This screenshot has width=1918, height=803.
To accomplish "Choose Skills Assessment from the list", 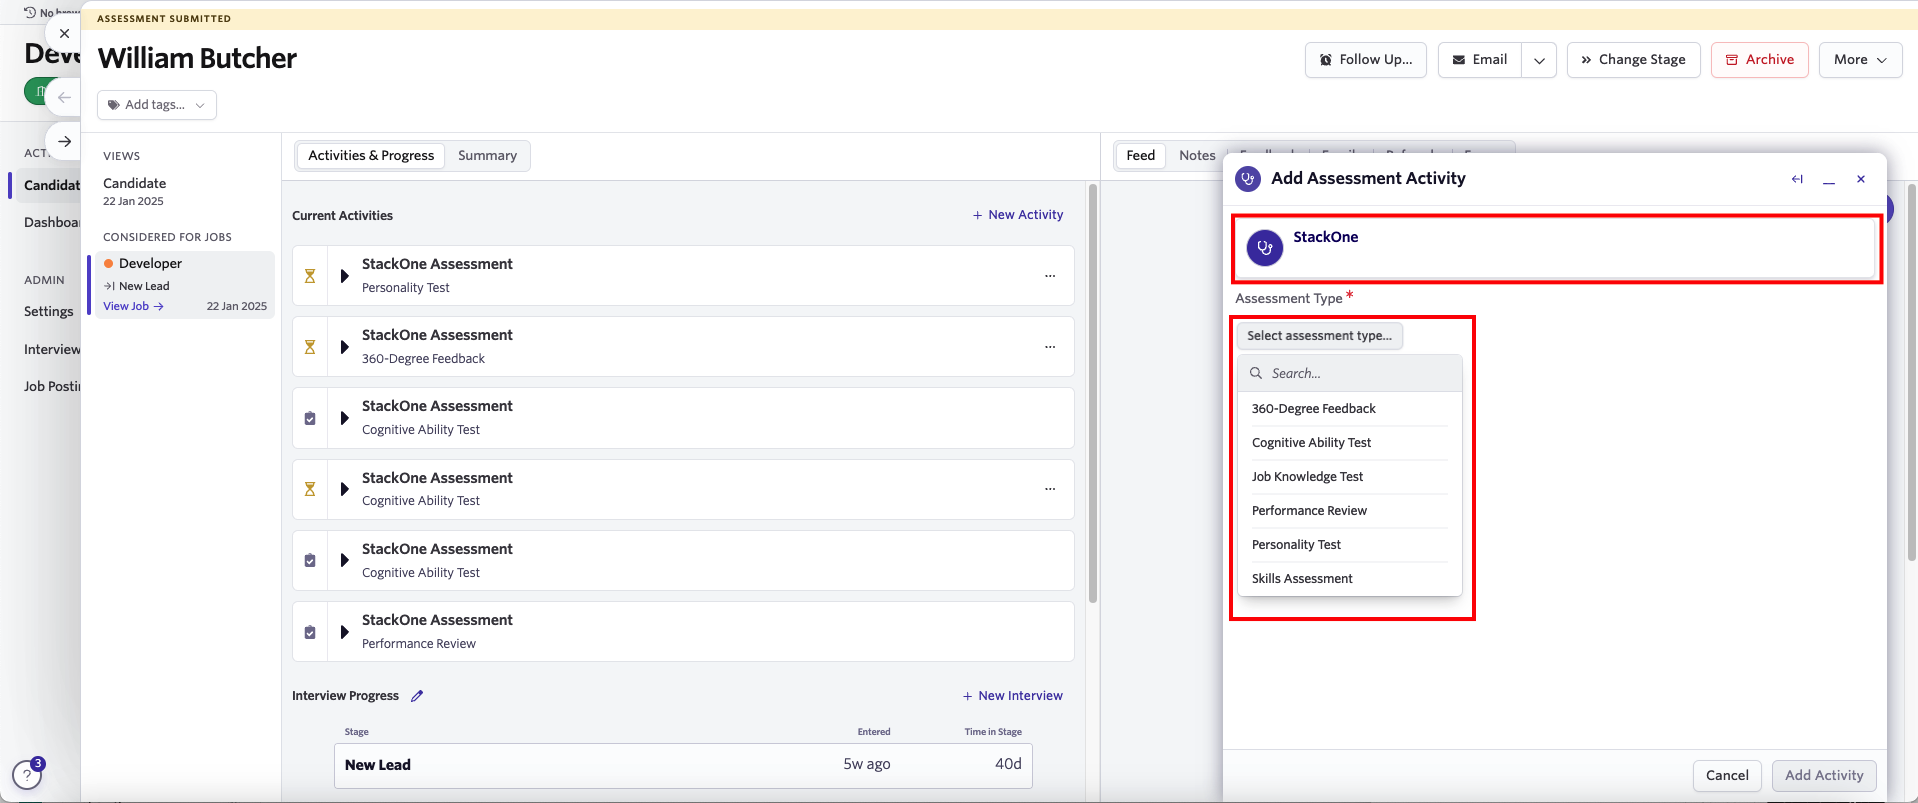I will point(1349,579).
